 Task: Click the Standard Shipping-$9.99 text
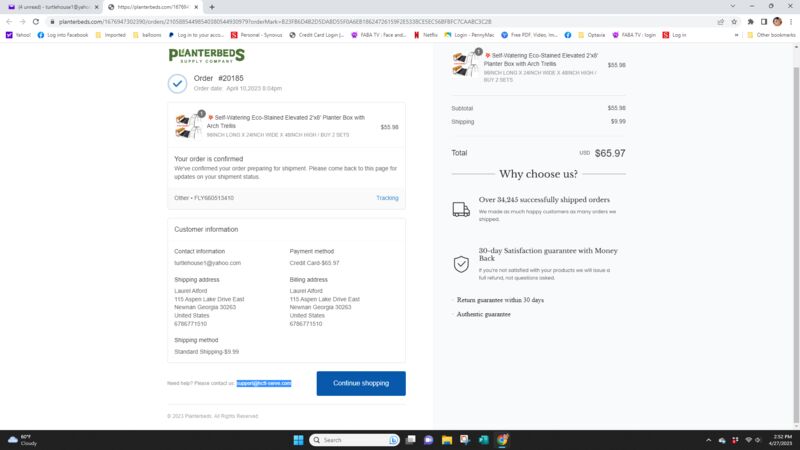click(207, 352)
